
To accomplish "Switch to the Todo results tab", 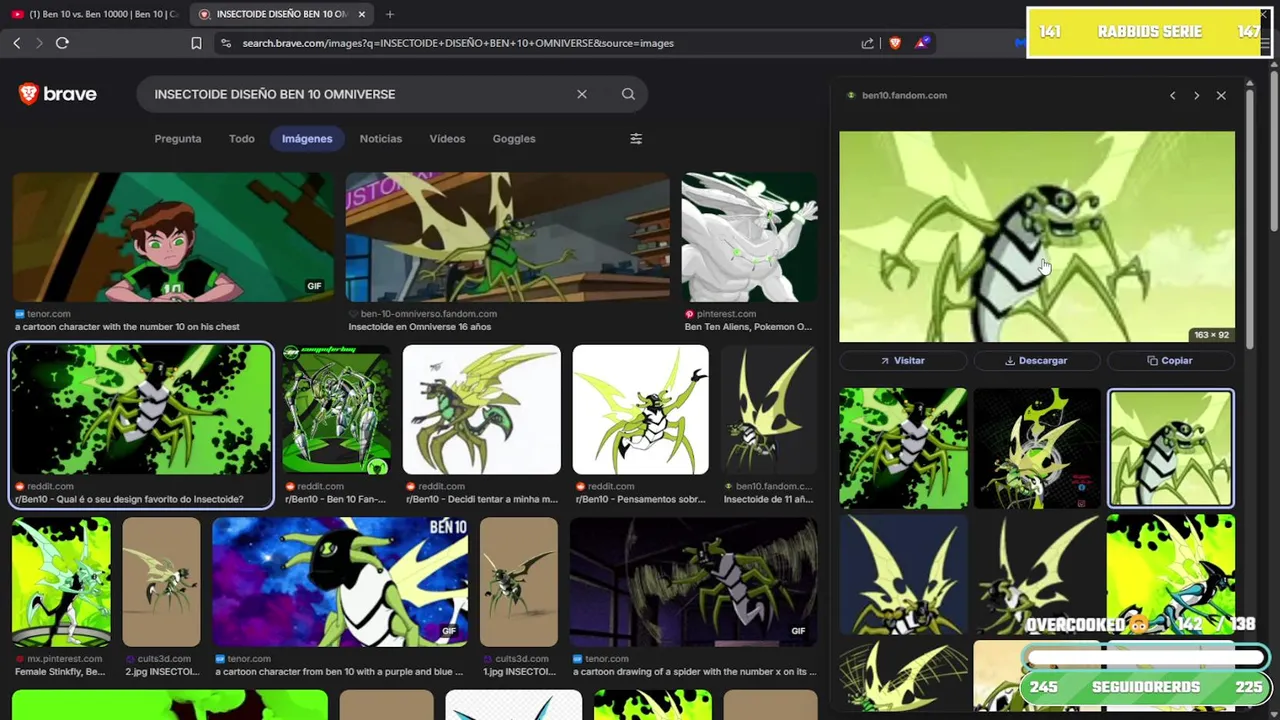I will pyautogui.click(x=242, y=139).
